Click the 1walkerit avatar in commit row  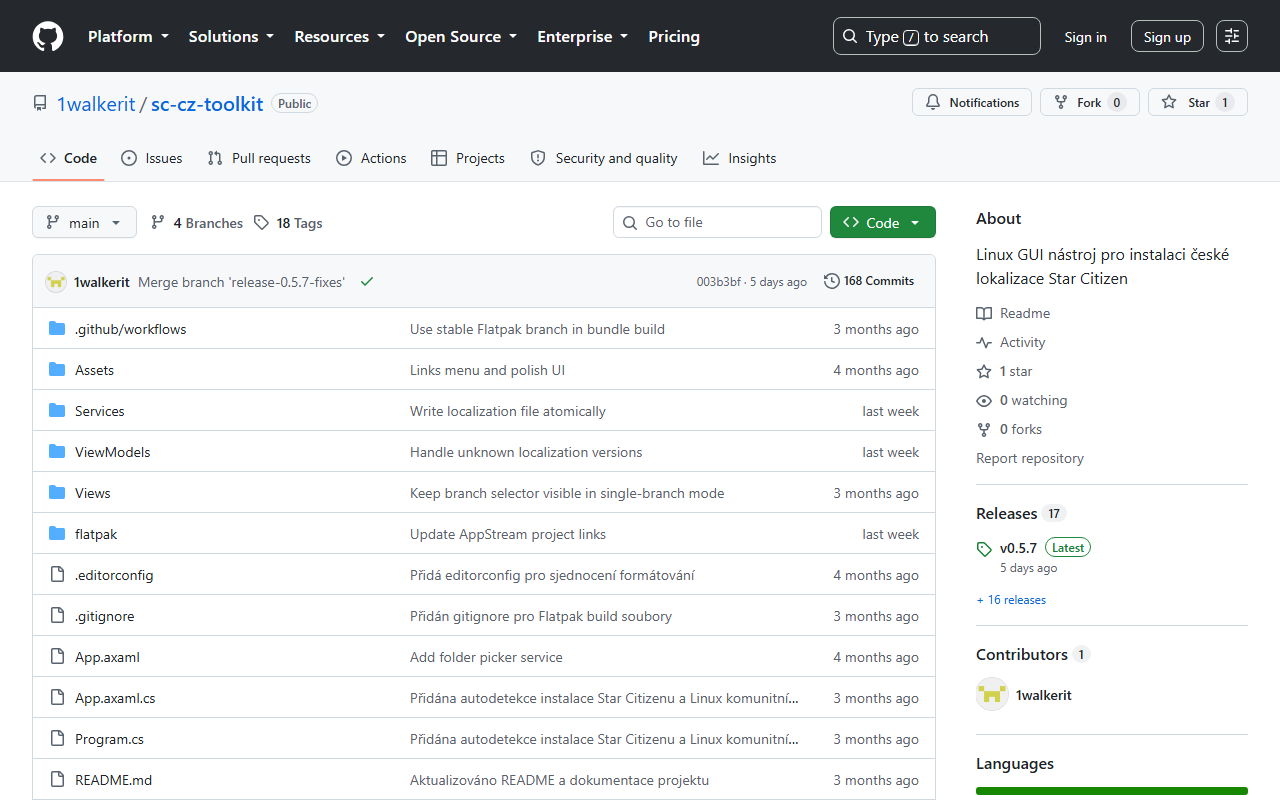pos(56,282)
